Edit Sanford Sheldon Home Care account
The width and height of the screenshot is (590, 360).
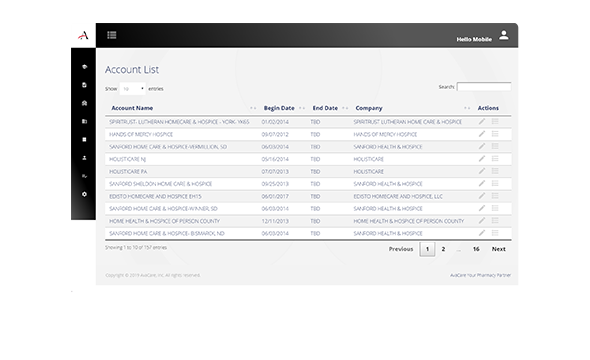pyautogui.click(x=482, y=184)
